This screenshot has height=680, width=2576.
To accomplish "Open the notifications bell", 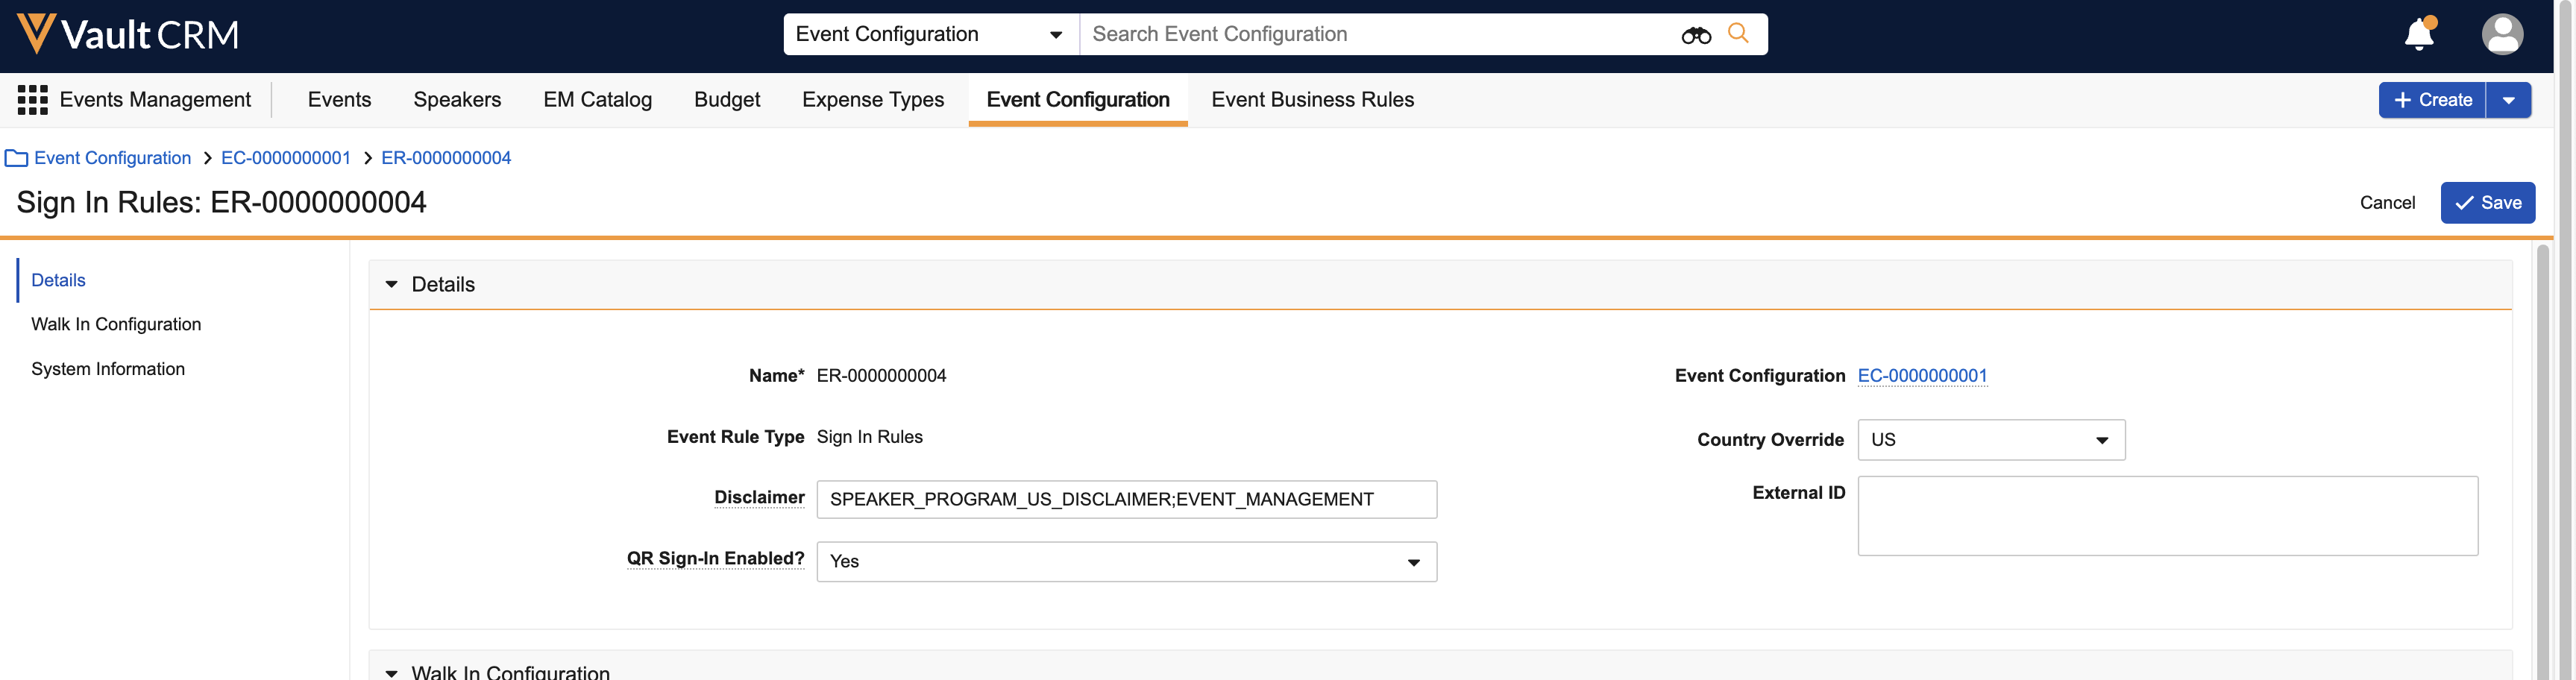I will coord(2418,35).
